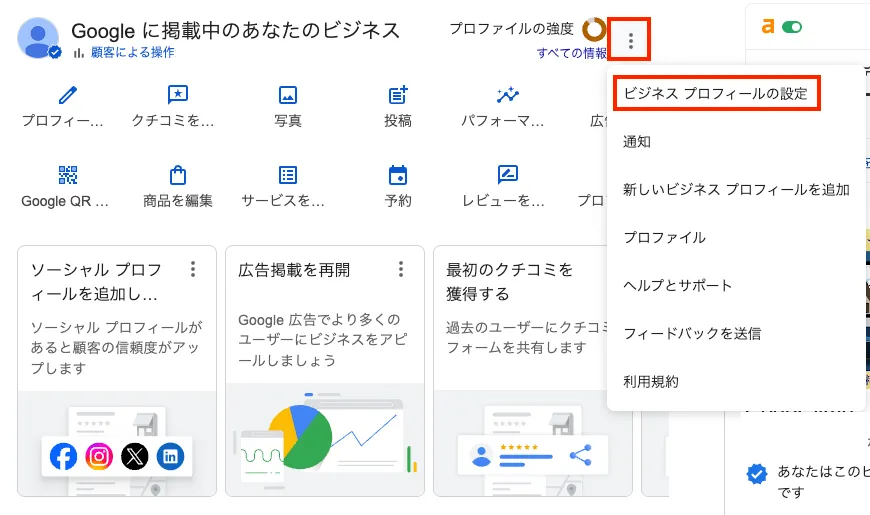870x515 pixels.
Task: Click the orange 'a' extension icon
Action: pos(768,26)
